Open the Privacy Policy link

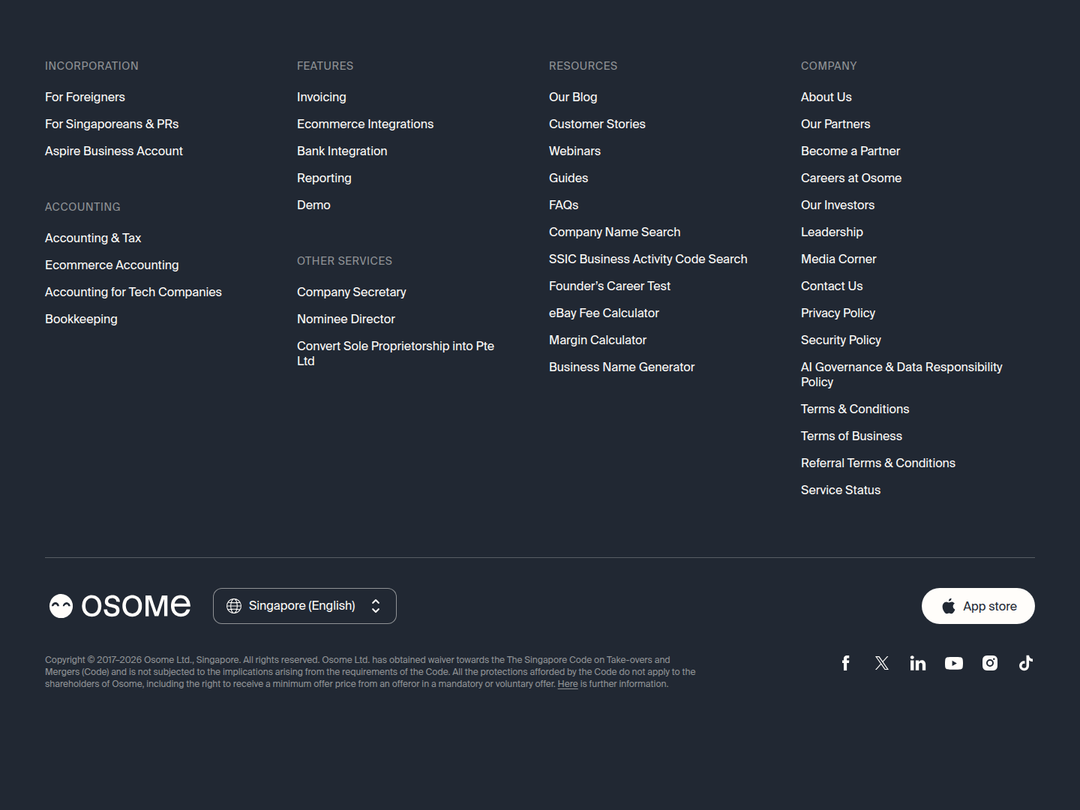(x=838, y=313)
